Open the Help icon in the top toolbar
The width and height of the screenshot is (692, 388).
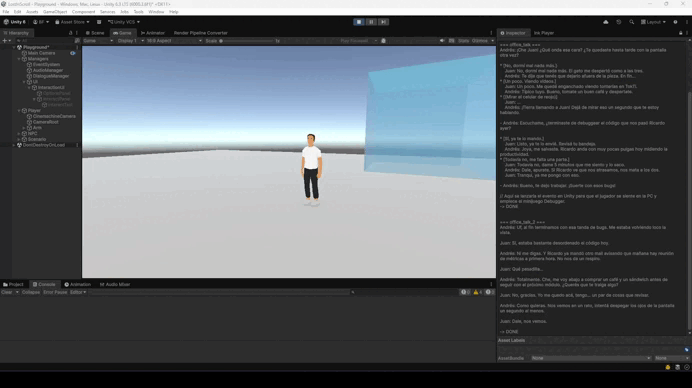click(675, 22)
